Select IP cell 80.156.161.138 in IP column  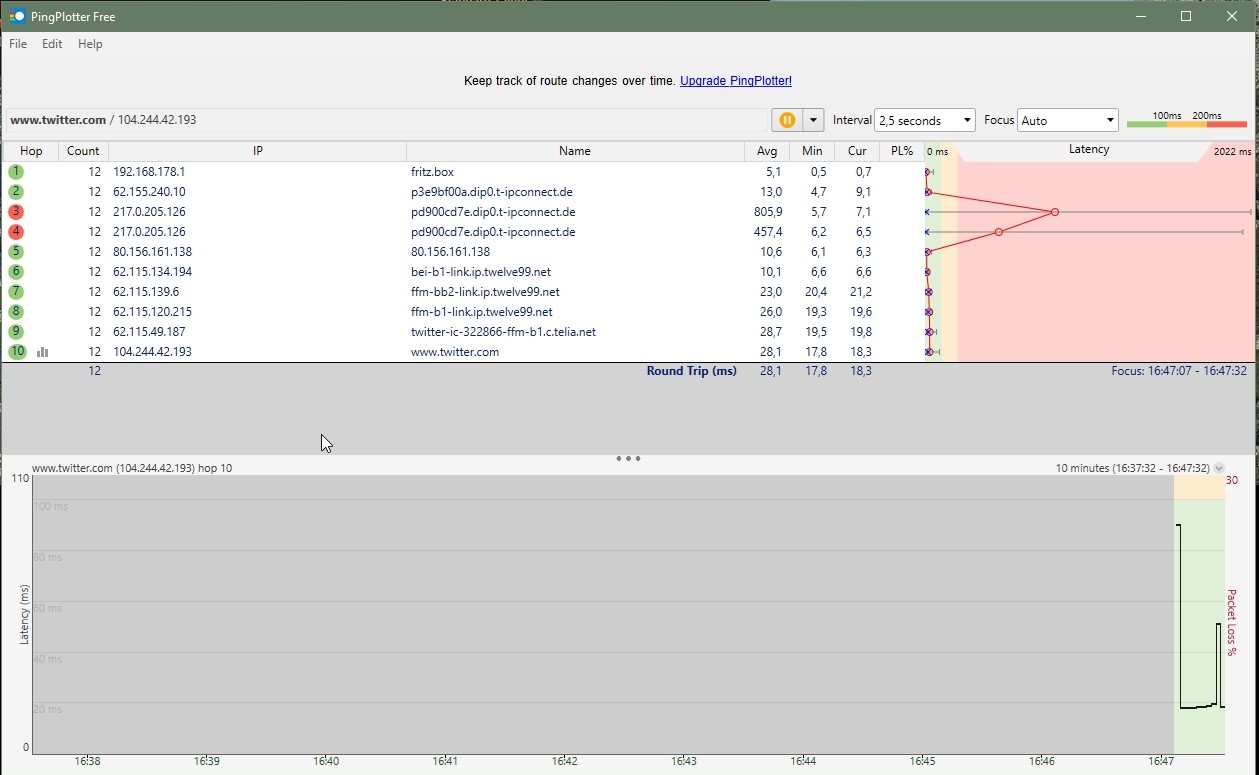(x=152, y=252)
